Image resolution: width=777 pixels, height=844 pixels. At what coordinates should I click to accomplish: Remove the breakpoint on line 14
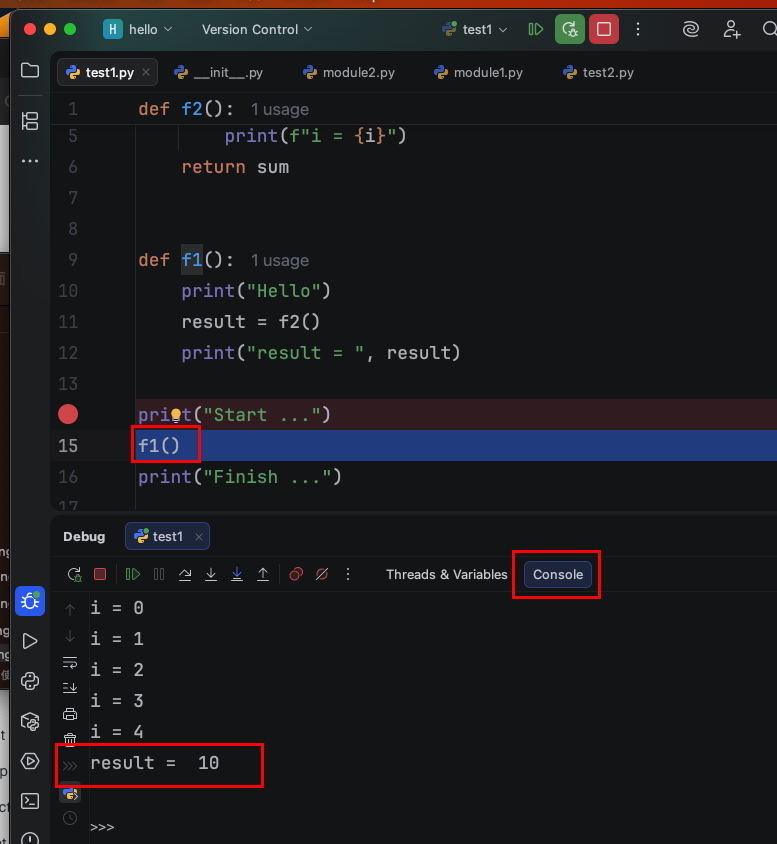(x=68, y=414)
